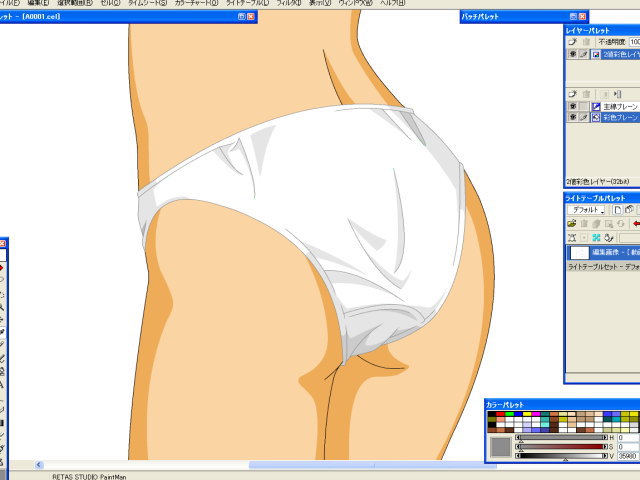Select the 主線プレーン plane row
This screenshot has height=480, width=640.
(x=618, y=106)
